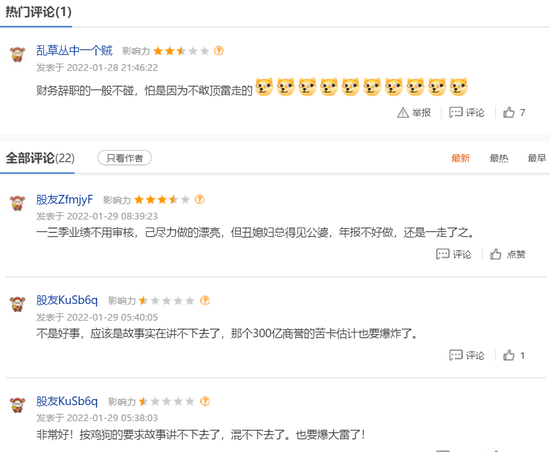Select the 全部评论(22) tab

pos(40,158)
